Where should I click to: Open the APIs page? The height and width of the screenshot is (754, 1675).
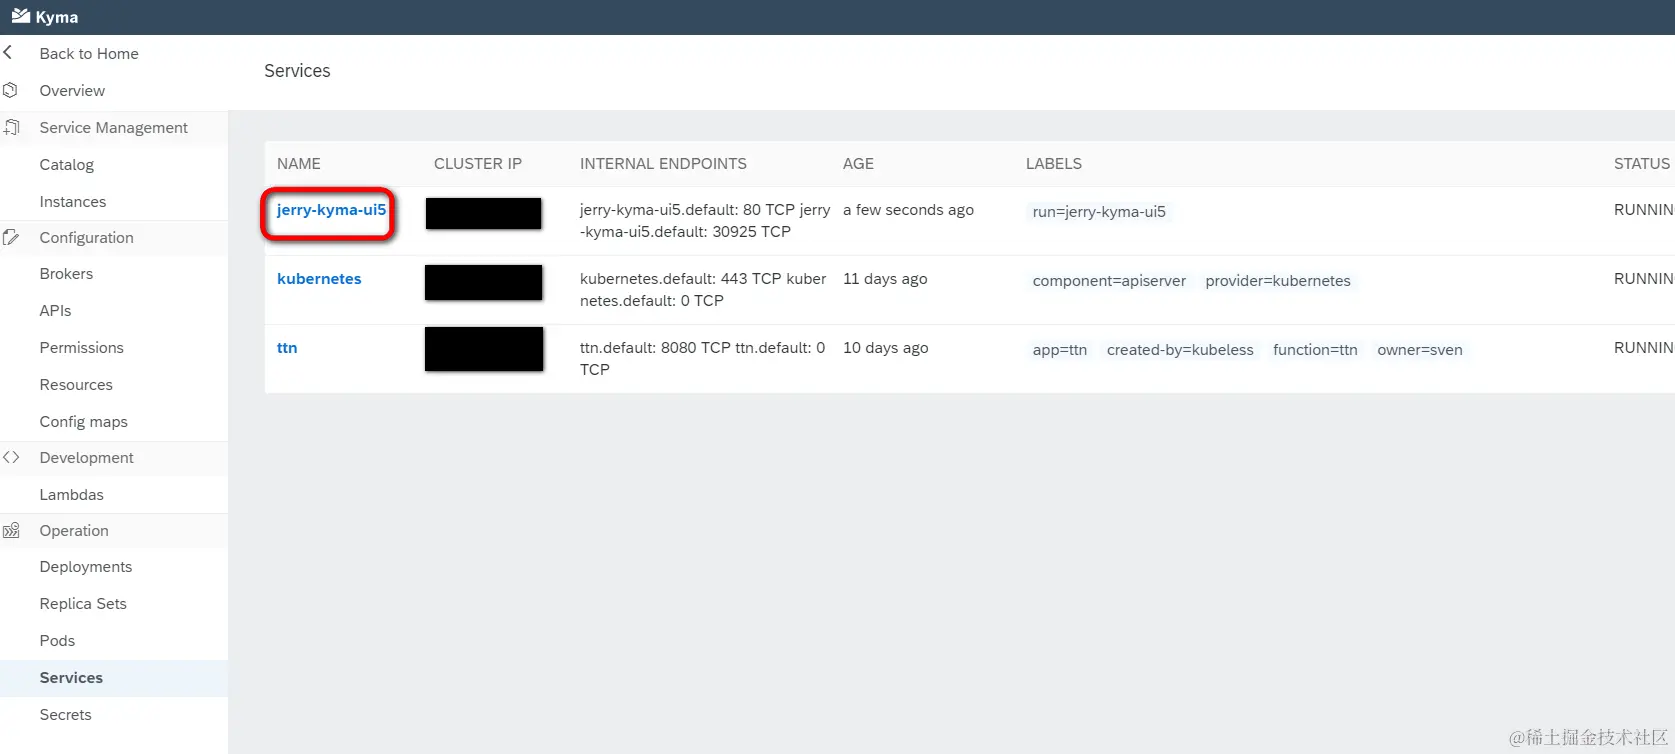[x=55, y=311]
